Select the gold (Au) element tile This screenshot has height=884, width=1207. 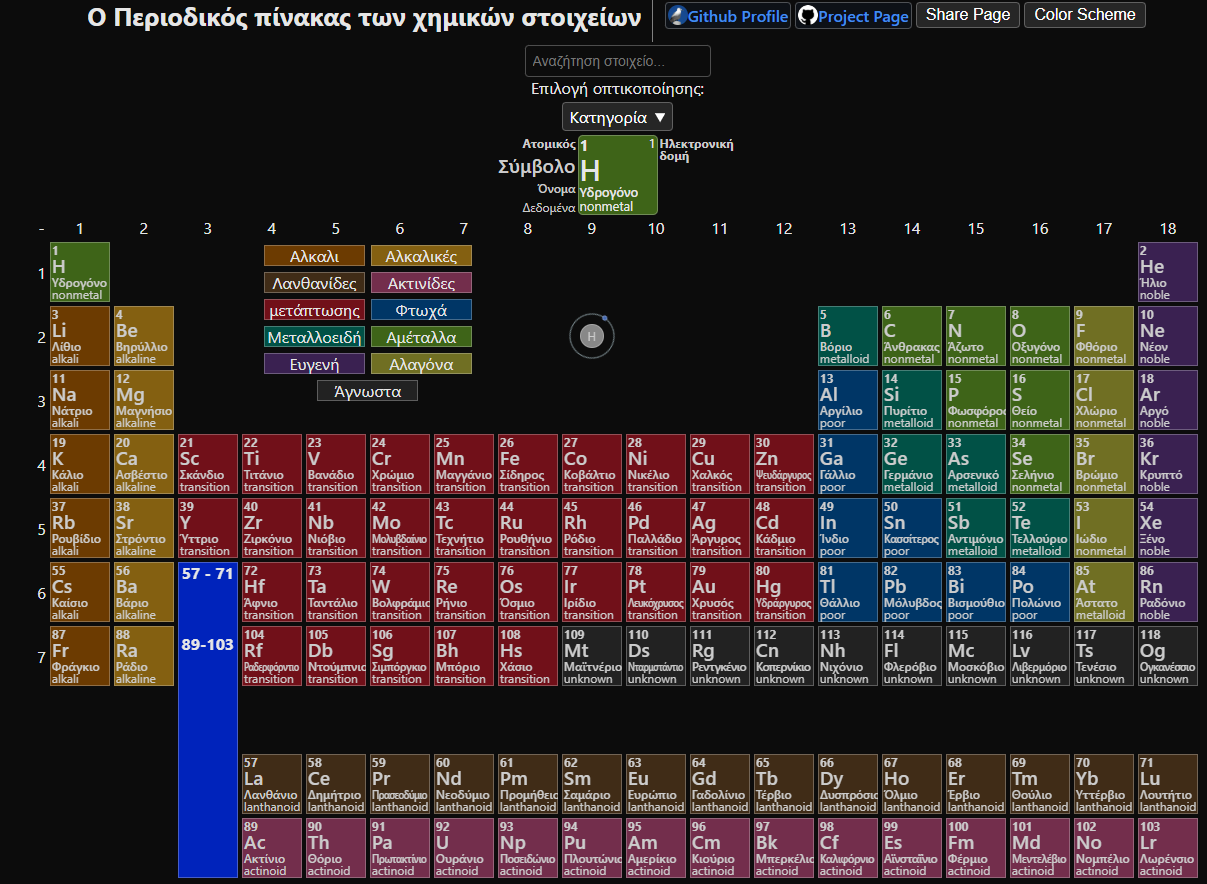[x=719, y=592]
